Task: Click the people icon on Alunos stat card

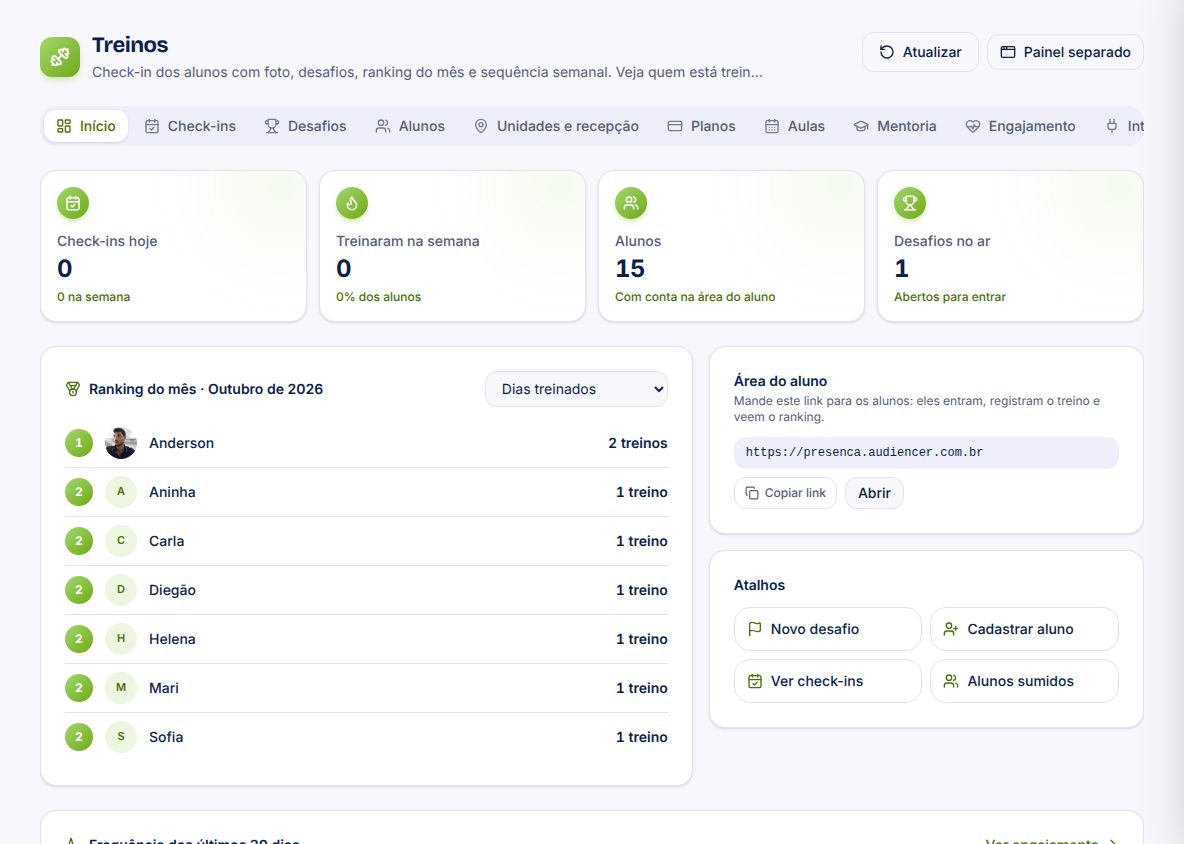Action: tap(631, 203)
